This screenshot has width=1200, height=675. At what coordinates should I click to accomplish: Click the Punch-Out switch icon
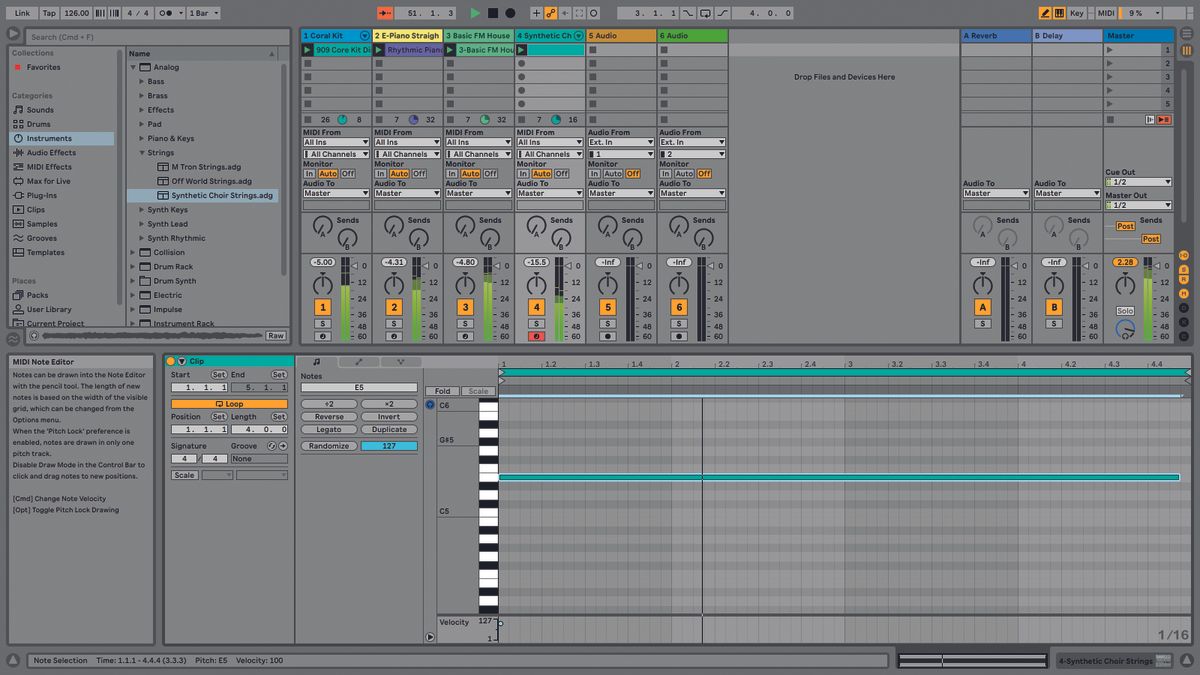click(x=722, y=13)
